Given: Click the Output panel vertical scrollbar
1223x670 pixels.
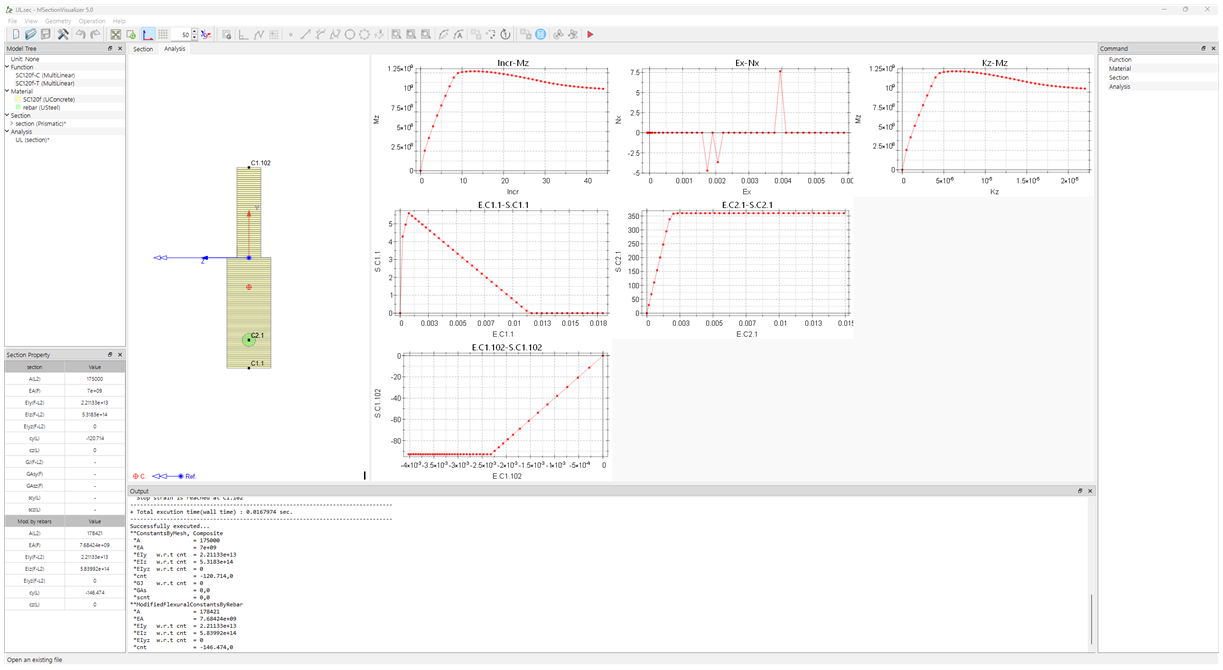Looking at the screenshot, I should pos(1091,620).
